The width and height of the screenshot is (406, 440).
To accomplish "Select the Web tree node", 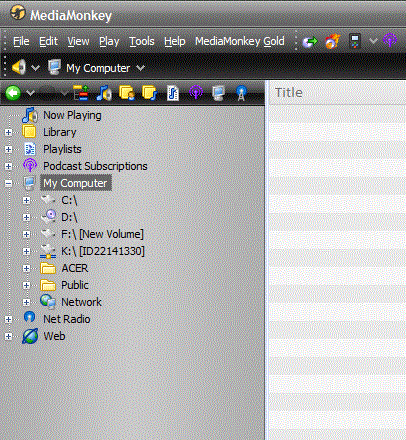I will click(x=54, y=336).
